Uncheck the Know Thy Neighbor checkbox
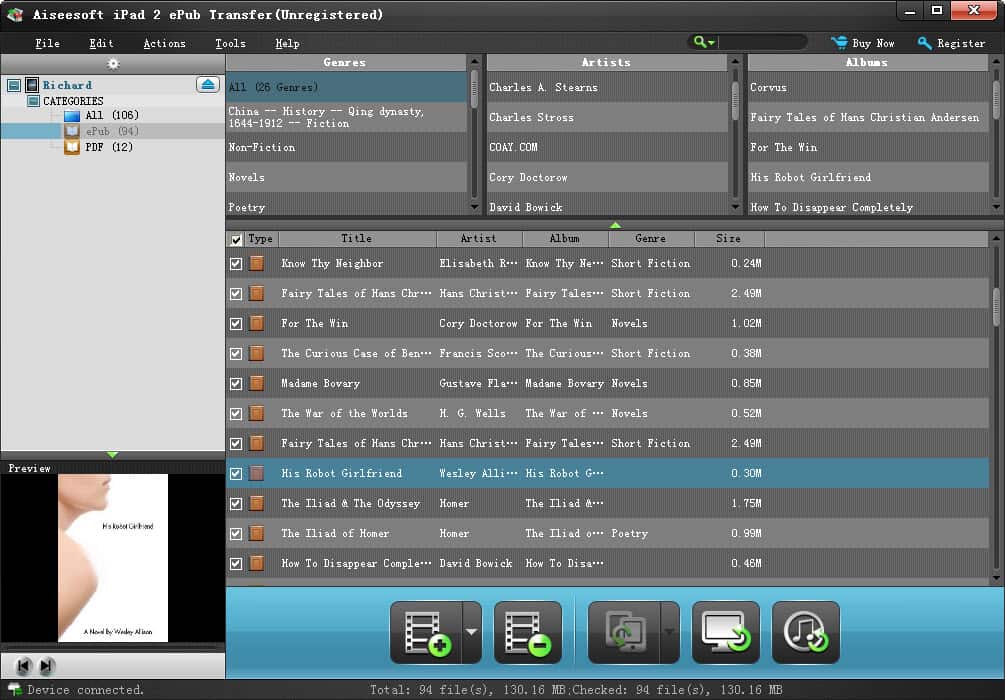This screenshot has width=1005, height=700. point(236,263)
